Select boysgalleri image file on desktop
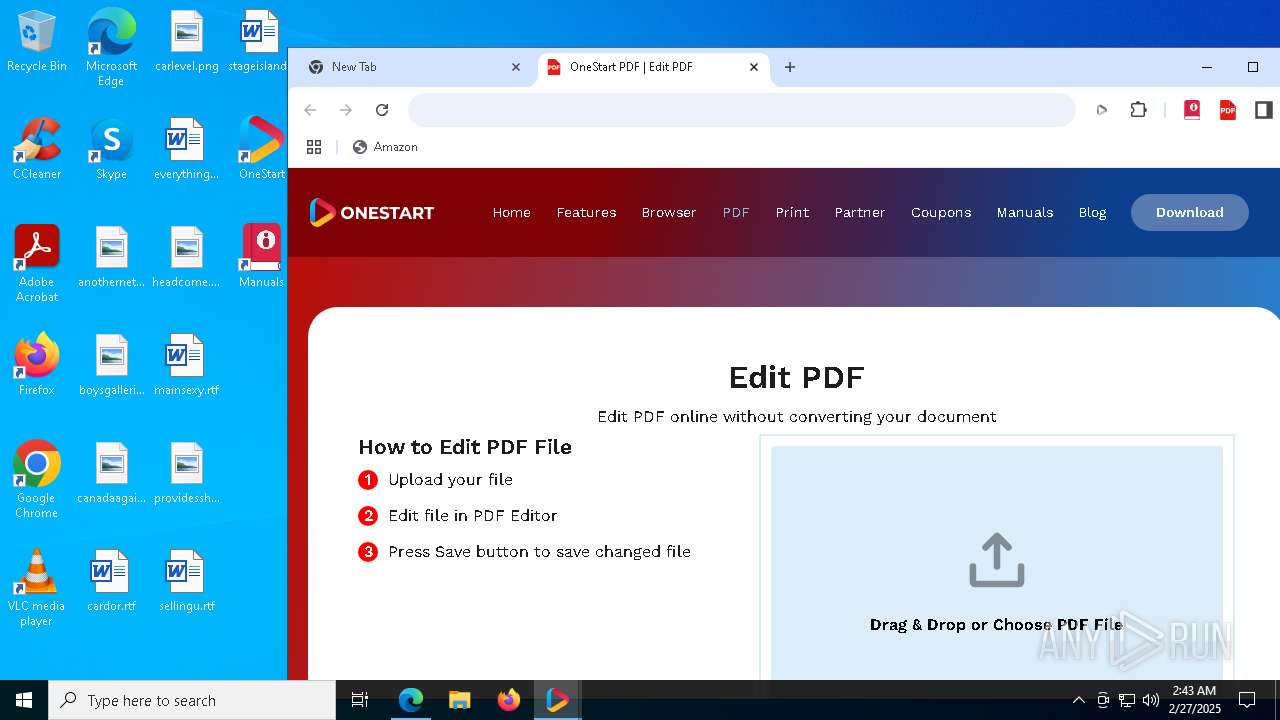1280x720 pixels. coord(111,365)
